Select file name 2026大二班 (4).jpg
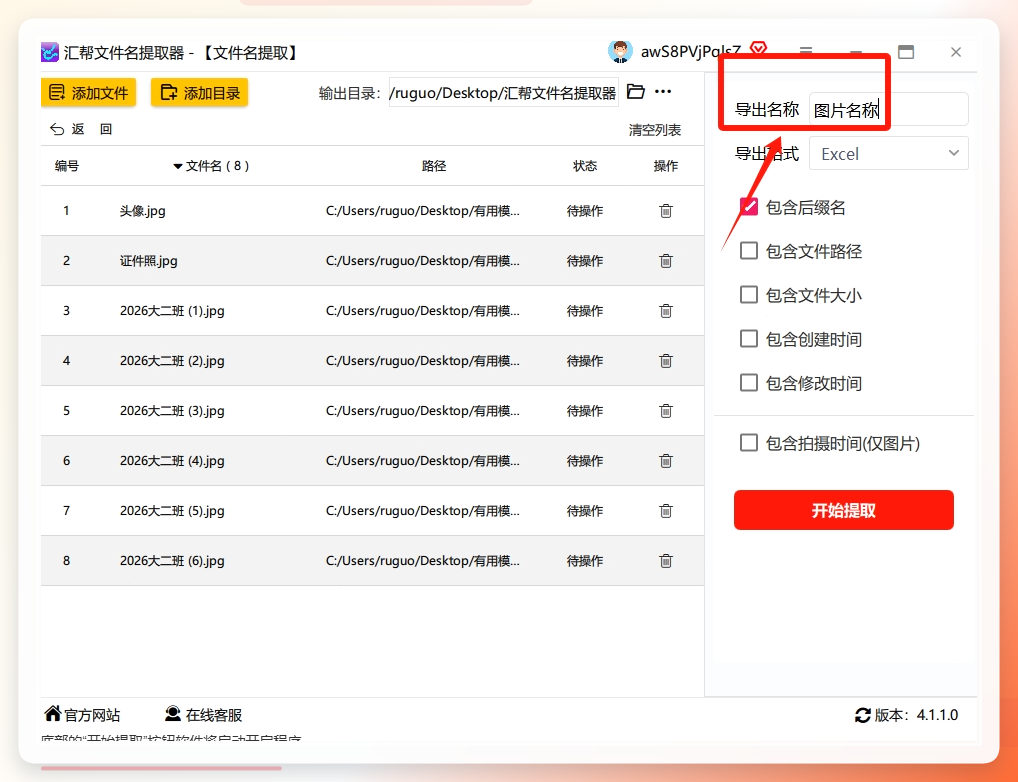The height and width of the screenshot is (782, 1018). click(172, 460)
